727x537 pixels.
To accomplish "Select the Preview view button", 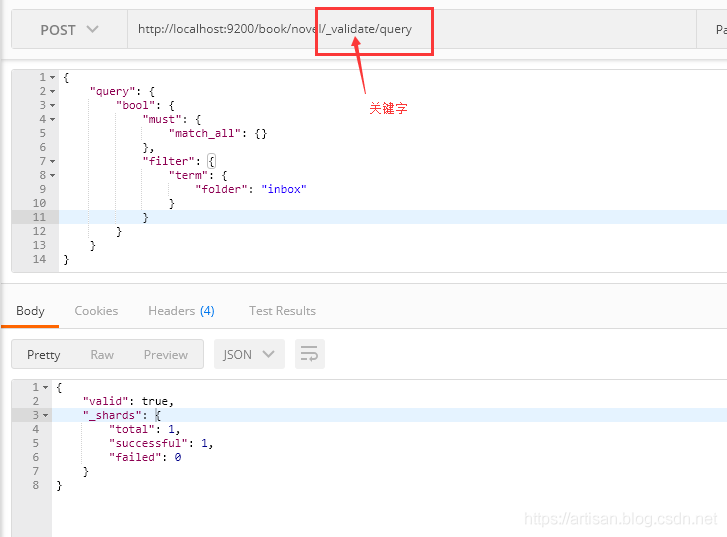I will [x=165, y=354].
